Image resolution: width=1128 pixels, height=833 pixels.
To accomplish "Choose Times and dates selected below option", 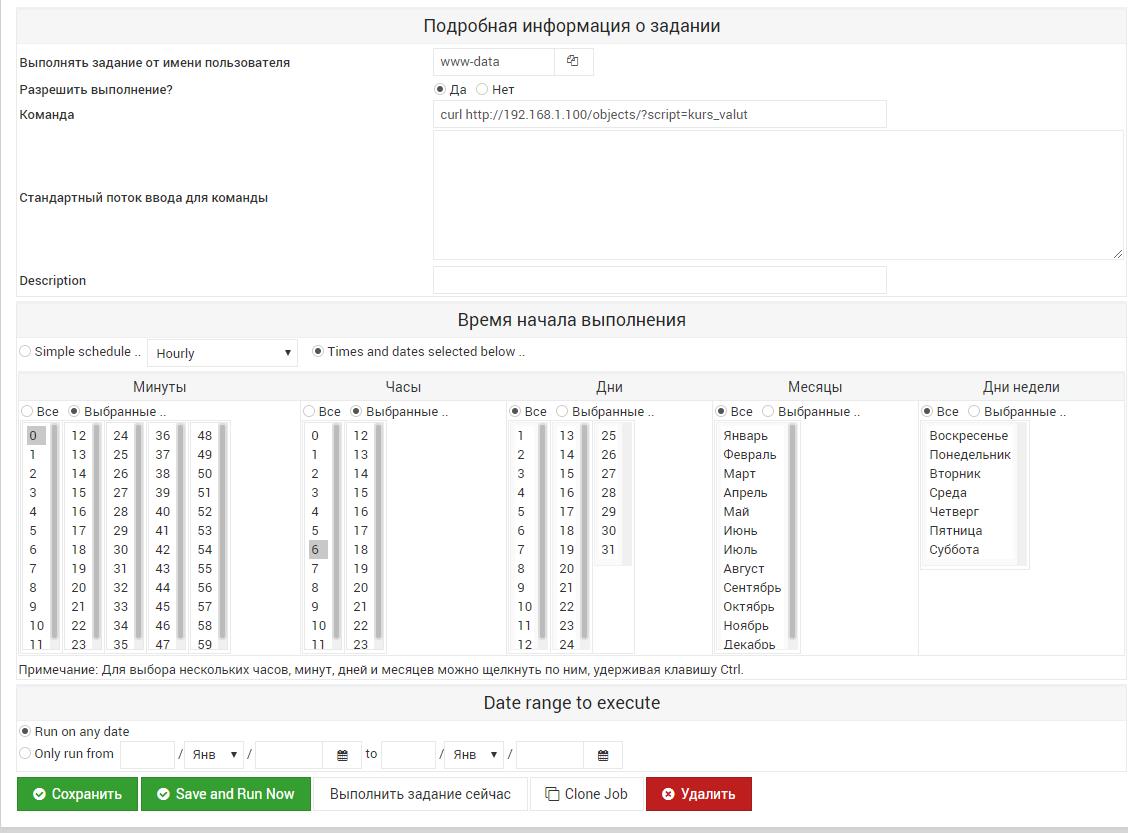I will (318, 351).
